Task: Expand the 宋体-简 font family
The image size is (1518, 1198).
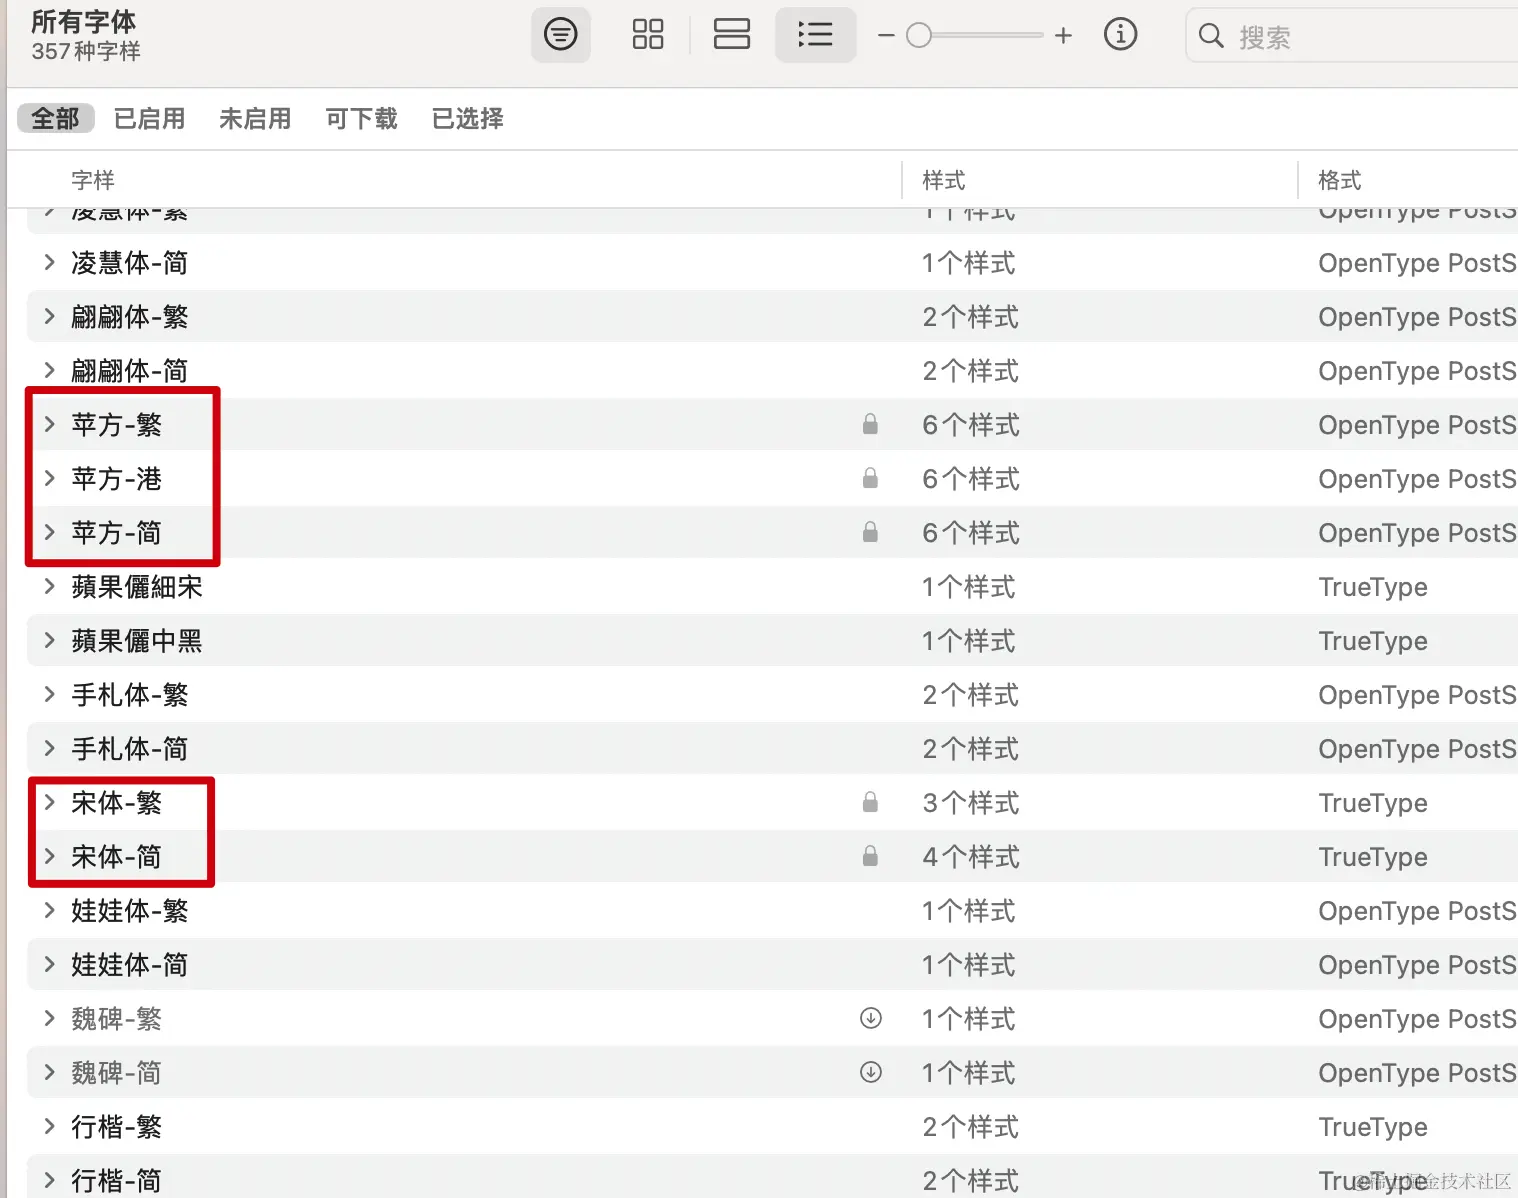Action: pos(49,856)
